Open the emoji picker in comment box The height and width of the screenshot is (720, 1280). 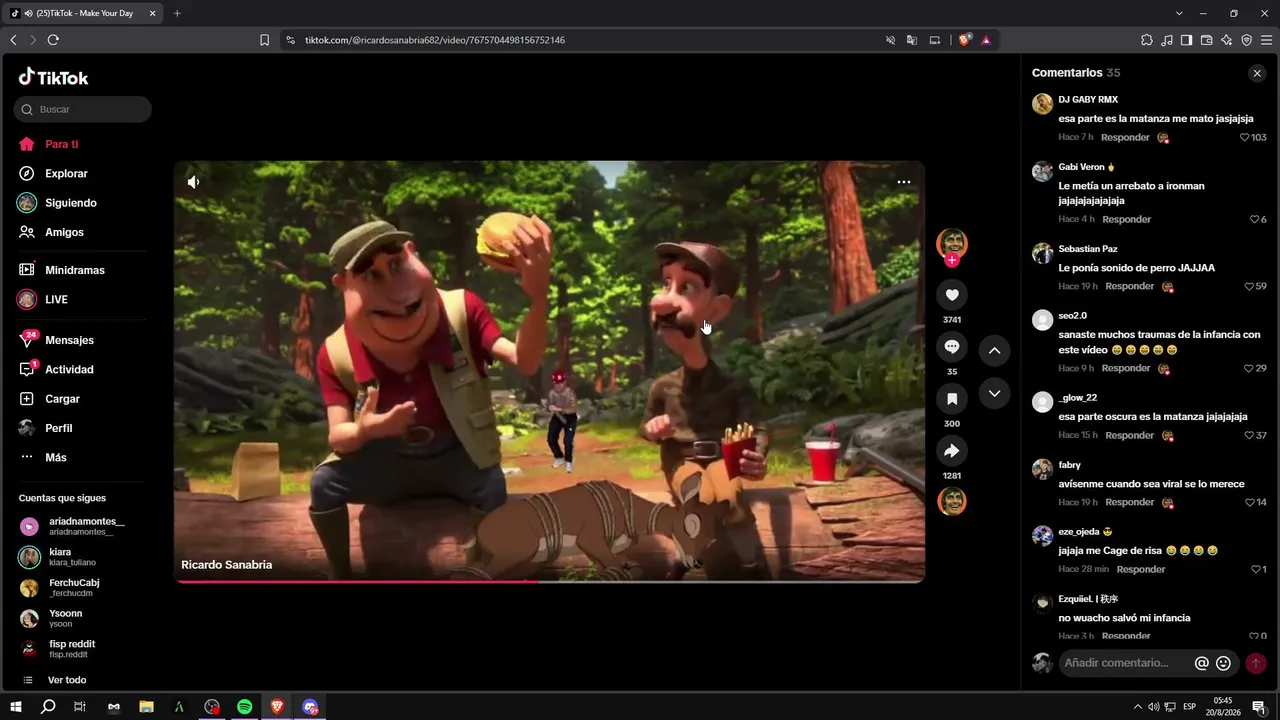click(x=1223, y=663)
